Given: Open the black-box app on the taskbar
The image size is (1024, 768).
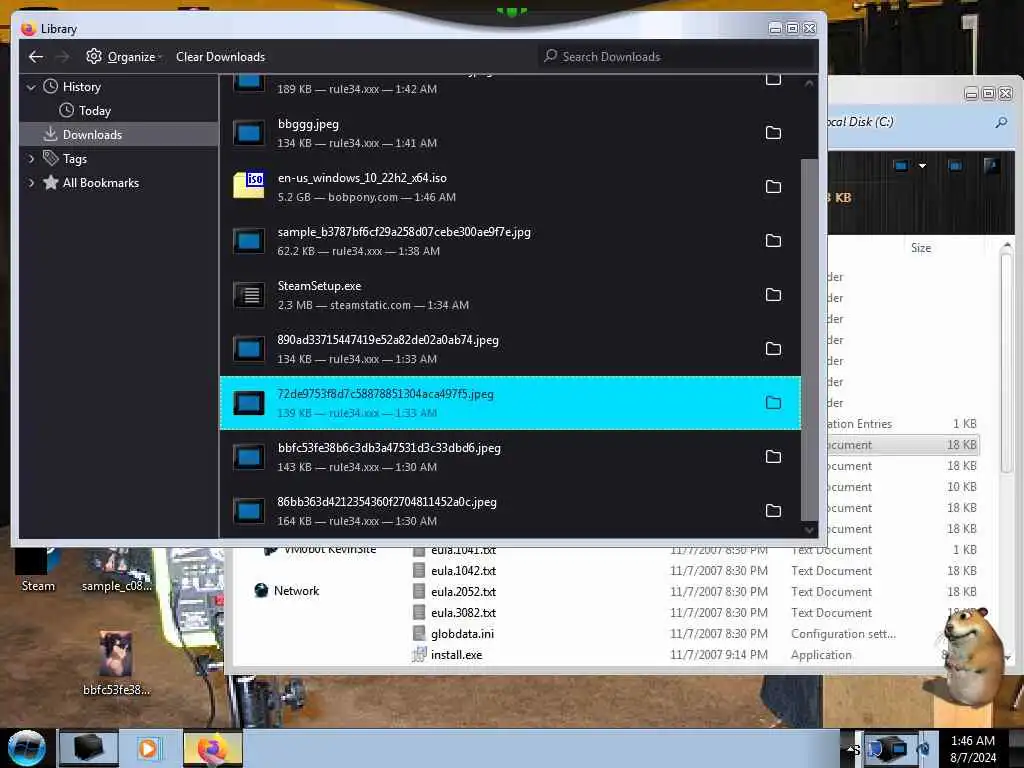Looking at the screenshot, I should pyautogui.click(x=89, y=749).
